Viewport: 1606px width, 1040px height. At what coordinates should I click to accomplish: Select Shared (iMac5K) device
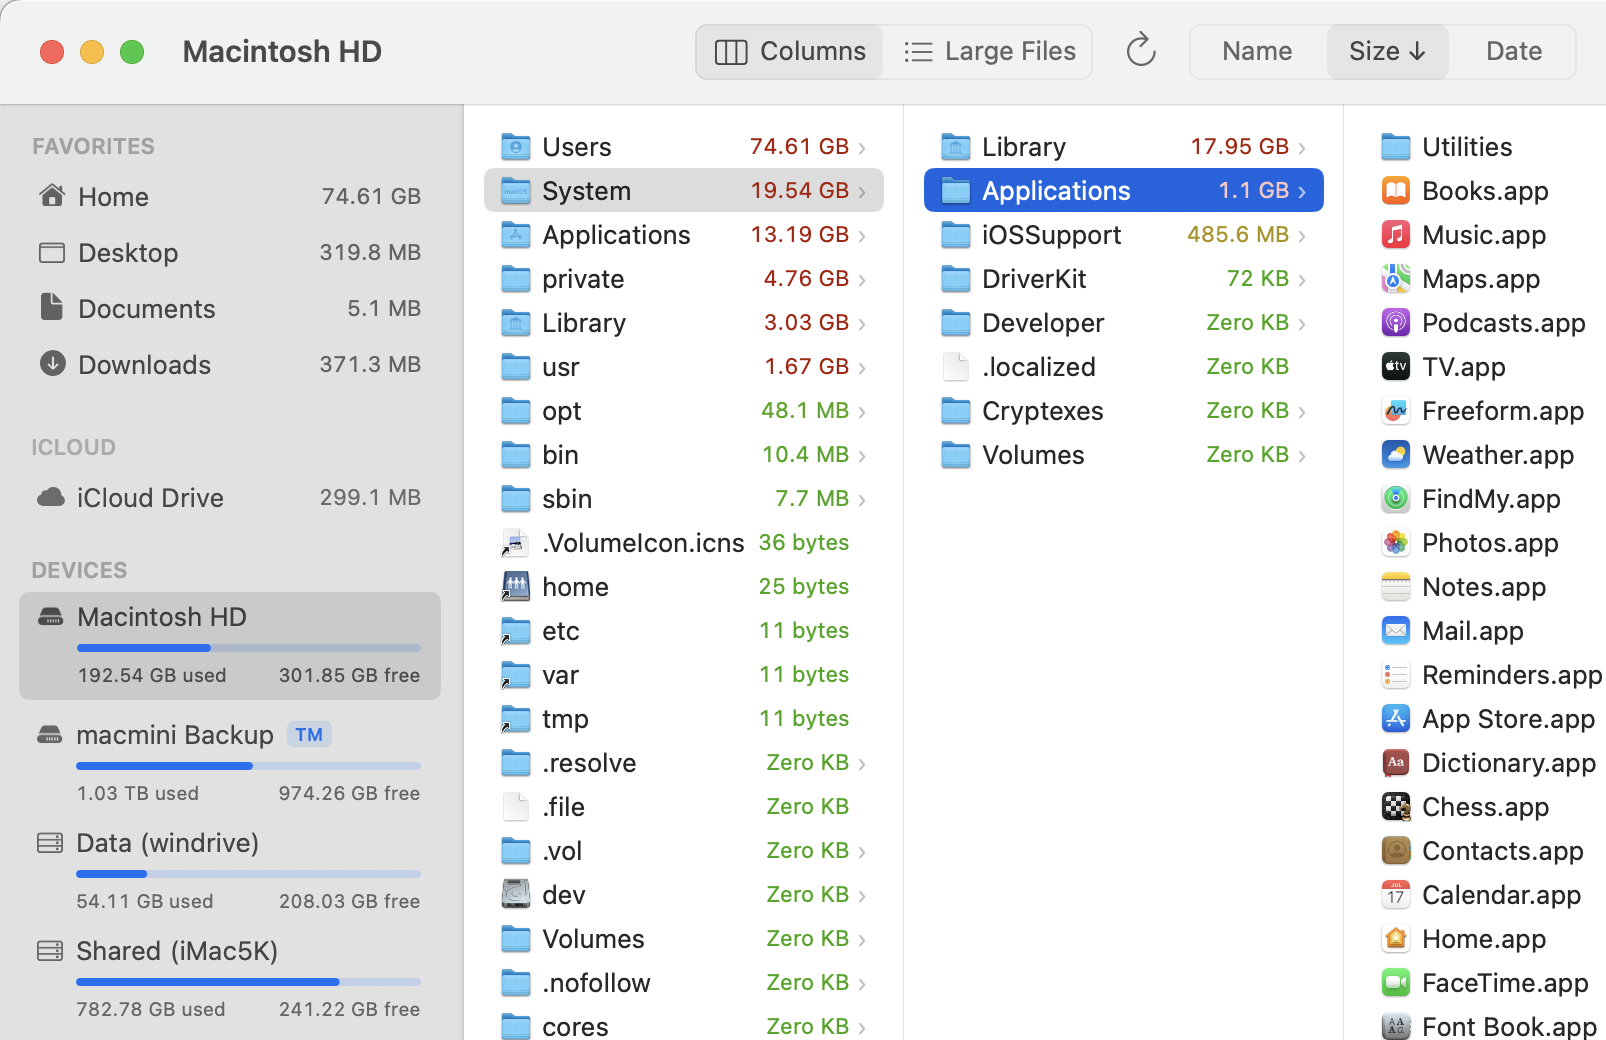point(230,978)
